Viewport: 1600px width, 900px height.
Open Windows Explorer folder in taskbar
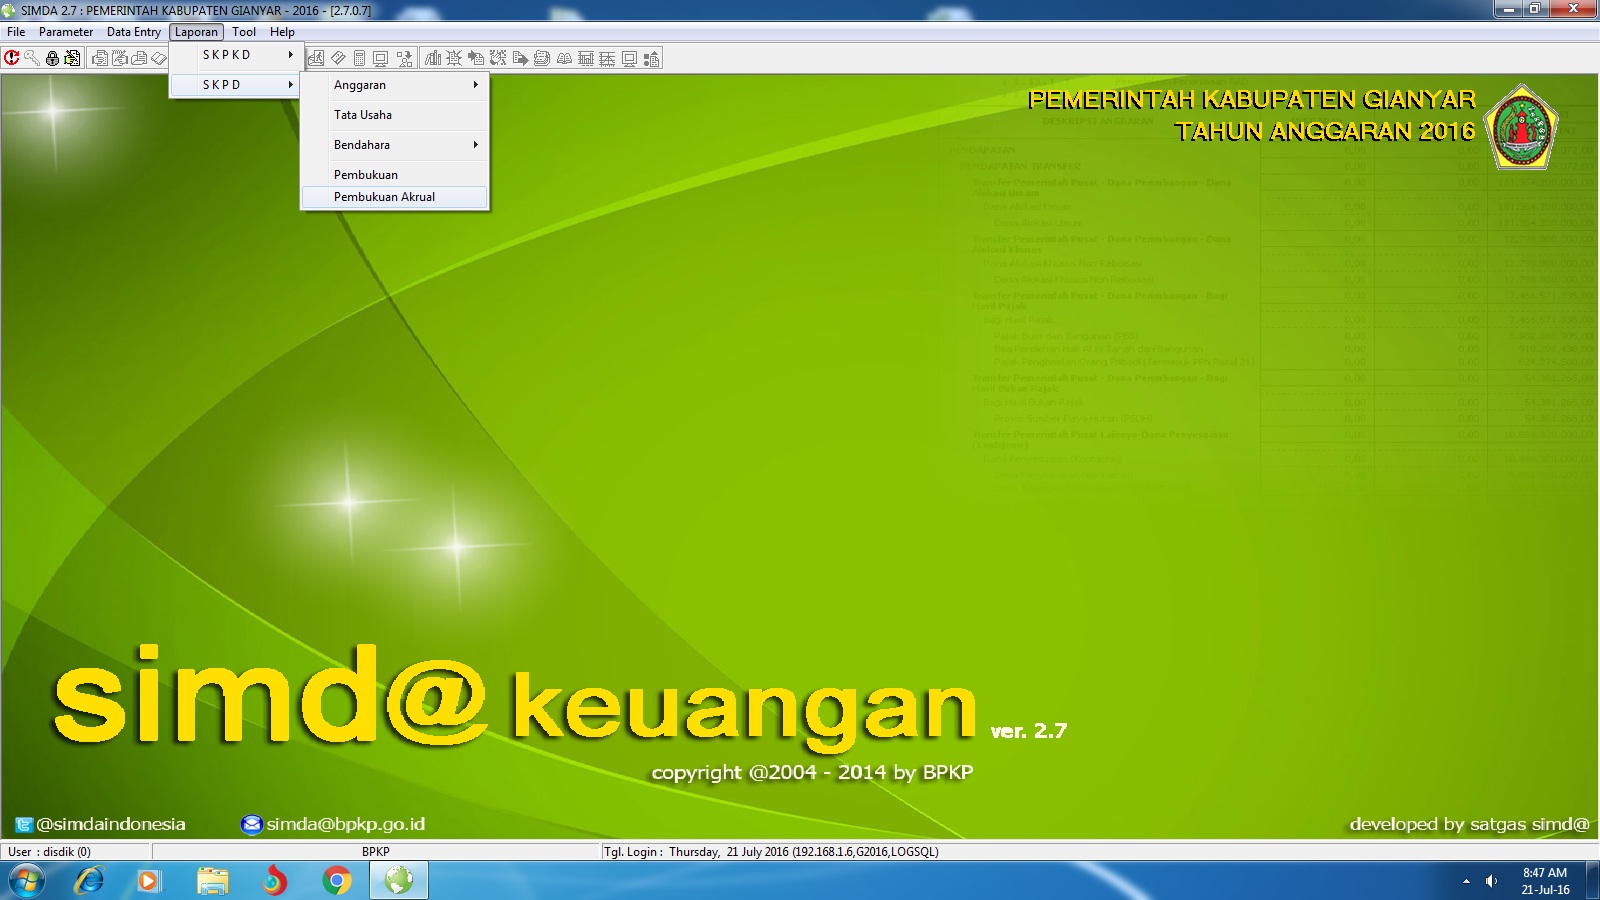click(x=212, y=881)
